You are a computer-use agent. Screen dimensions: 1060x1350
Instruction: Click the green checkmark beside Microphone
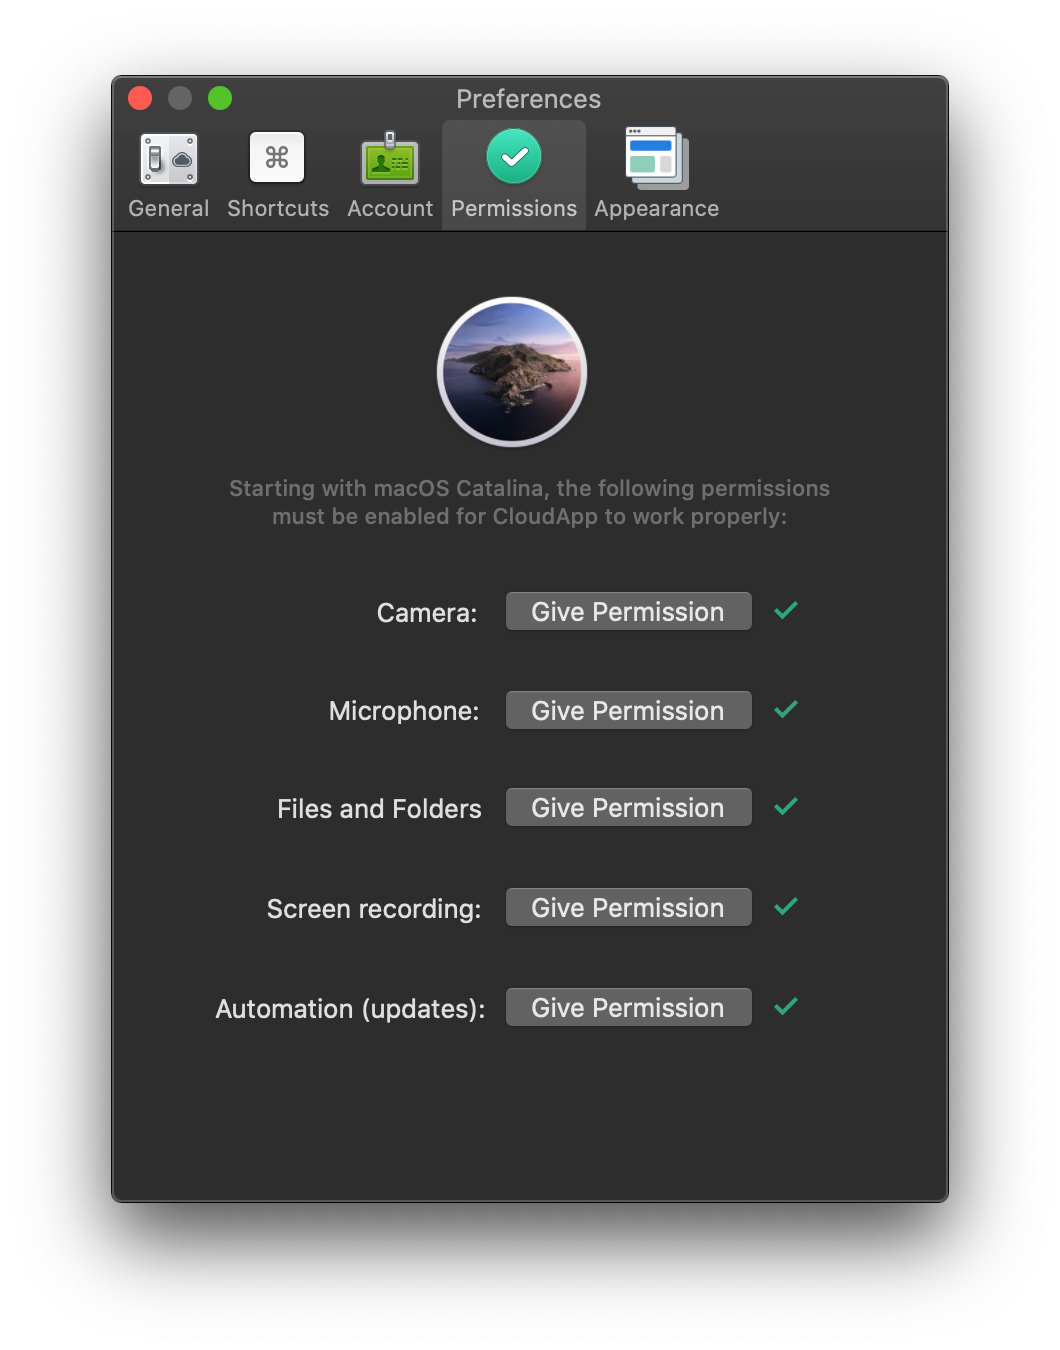(x=786, y=709)
